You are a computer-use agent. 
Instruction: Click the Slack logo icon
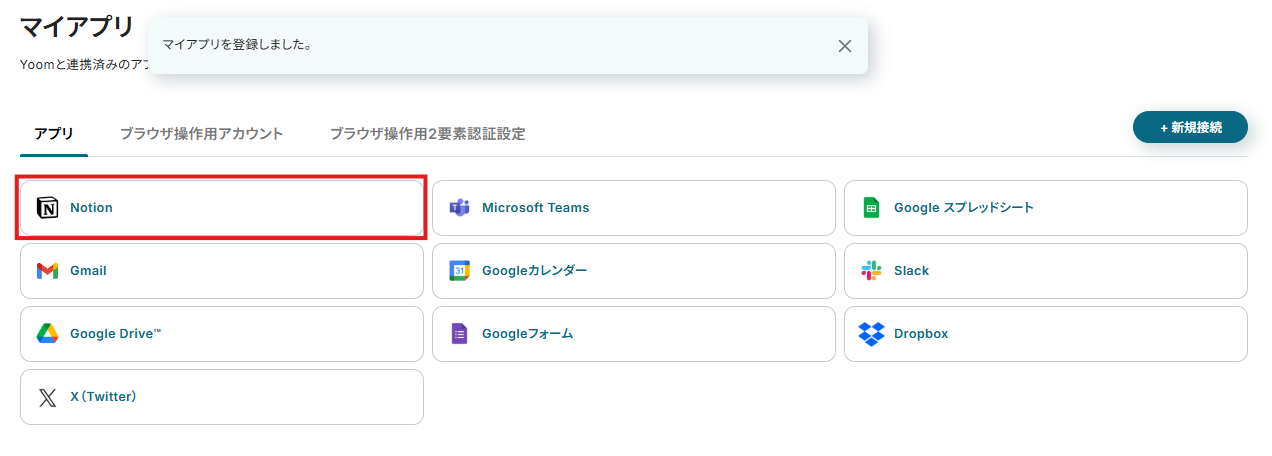coord(871,271)
